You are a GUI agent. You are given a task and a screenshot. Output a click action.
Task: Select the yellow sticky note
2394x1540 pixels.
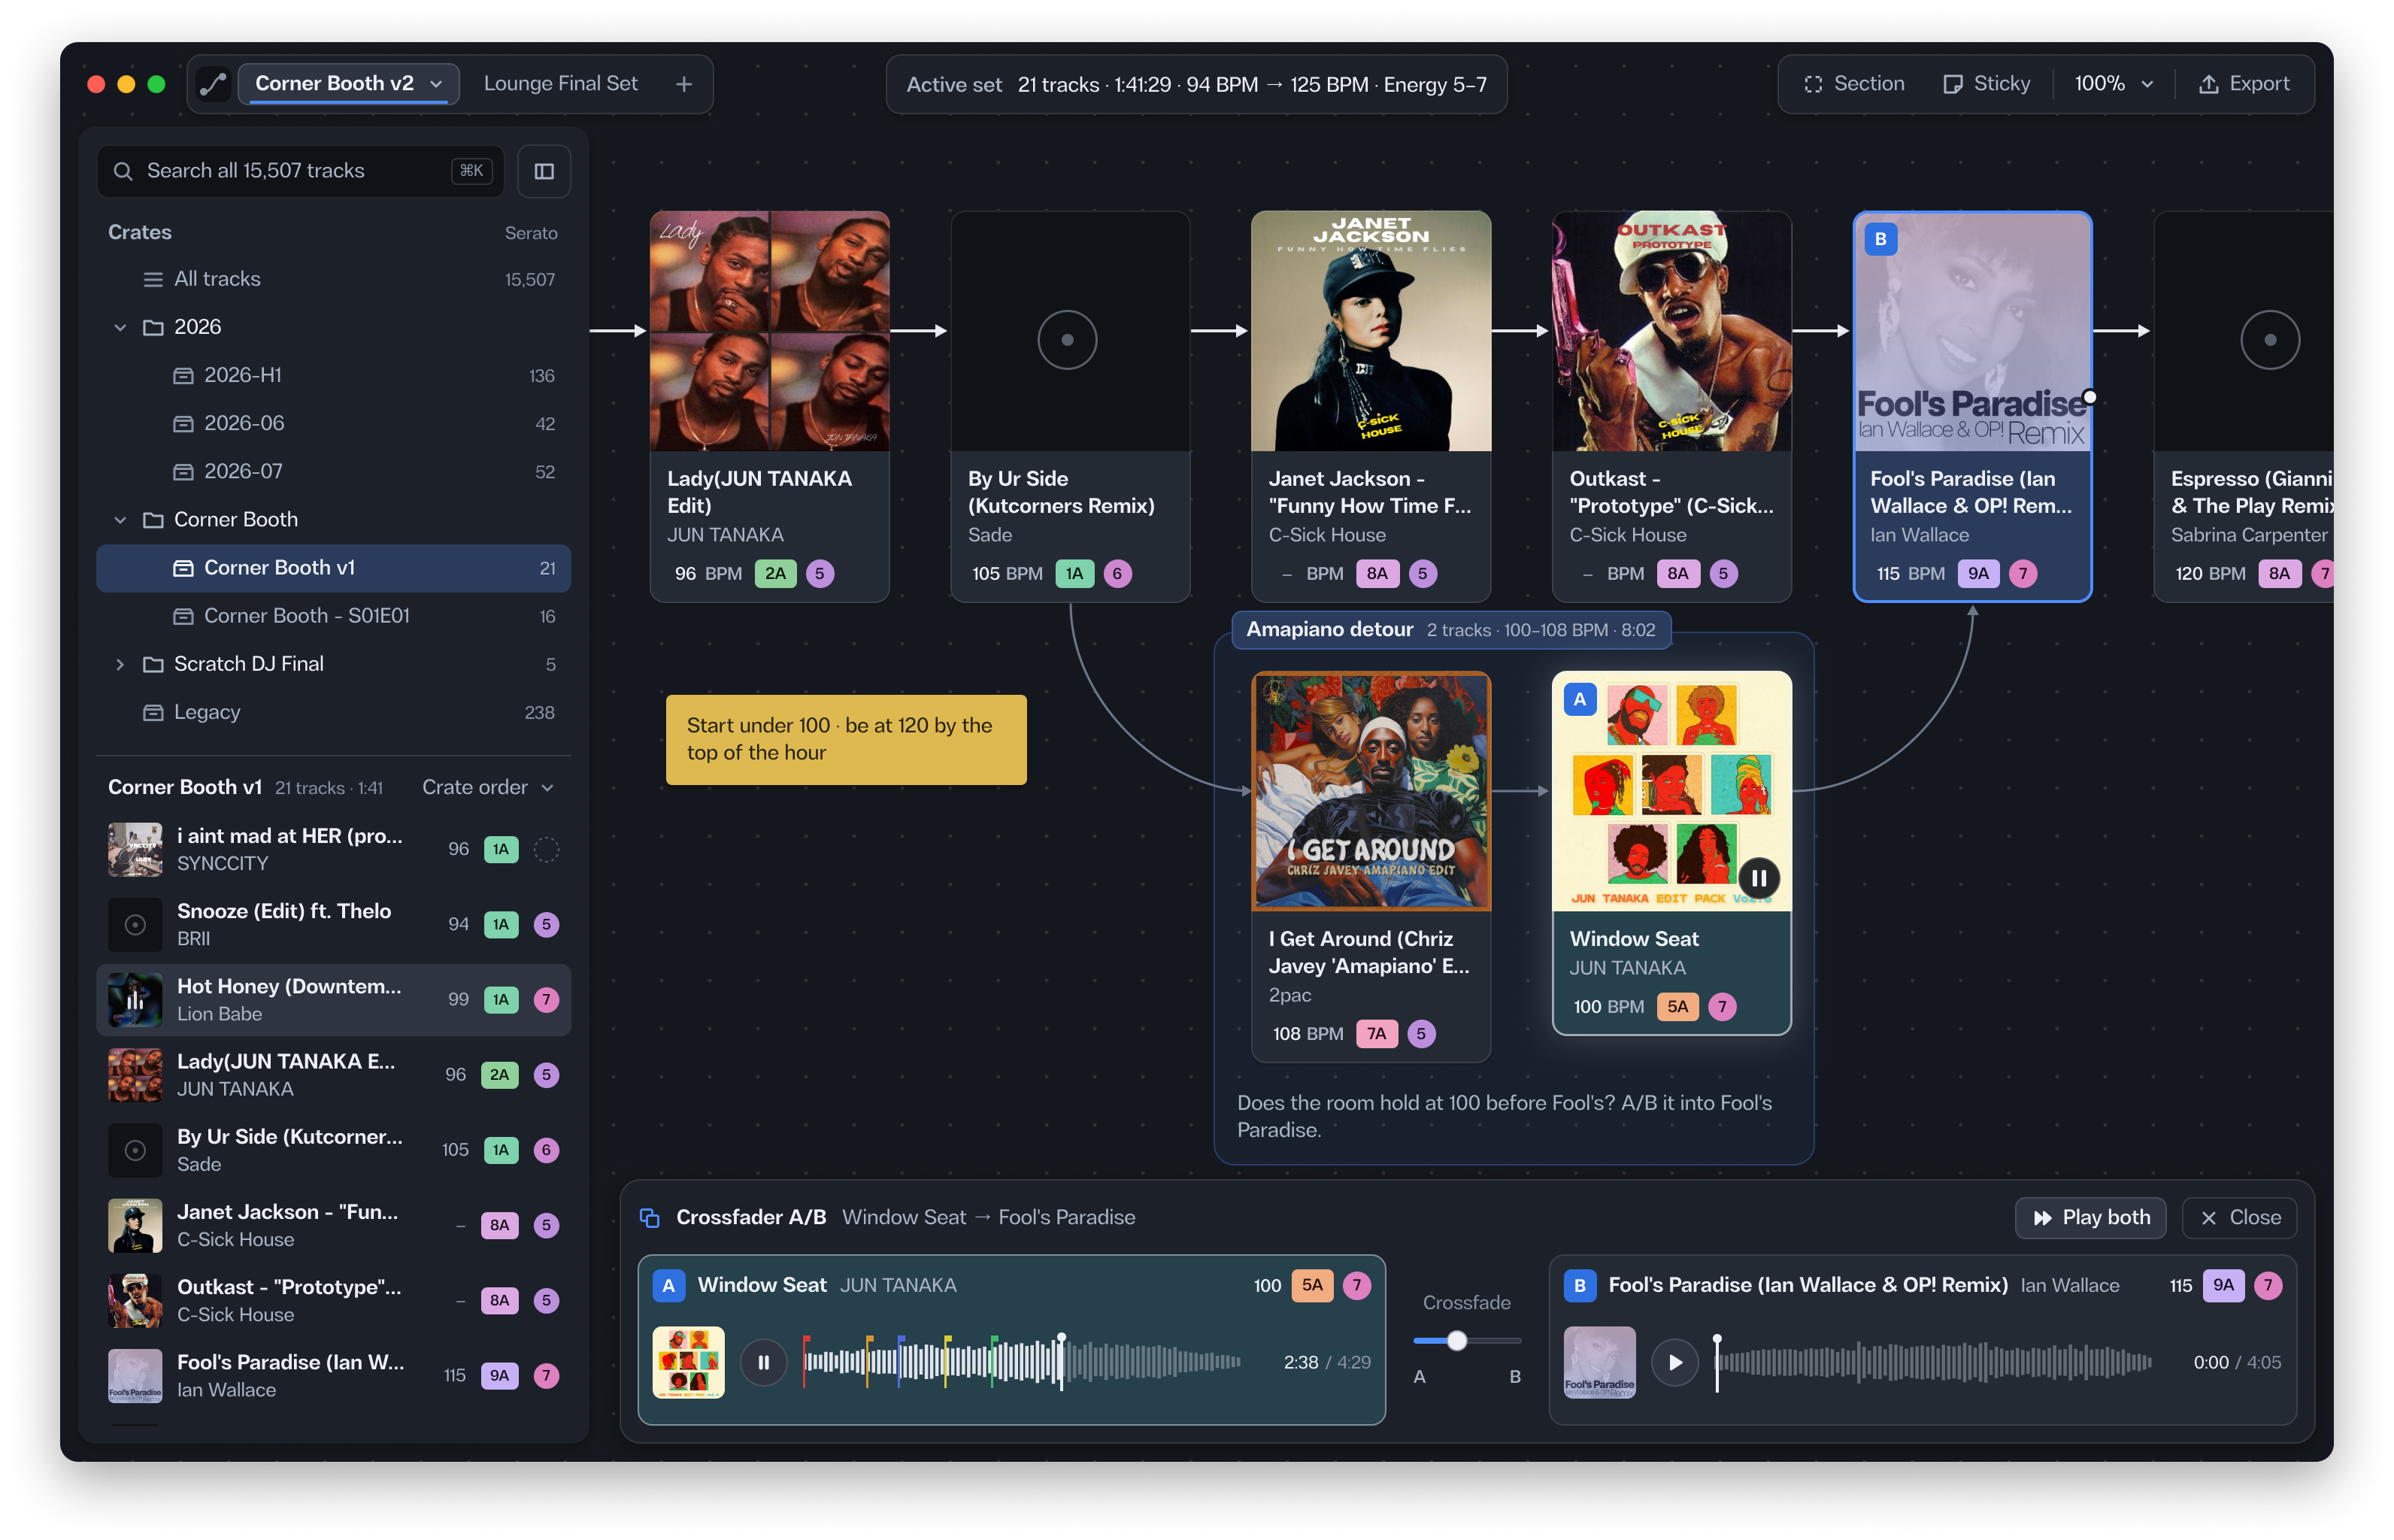point(846,740)
